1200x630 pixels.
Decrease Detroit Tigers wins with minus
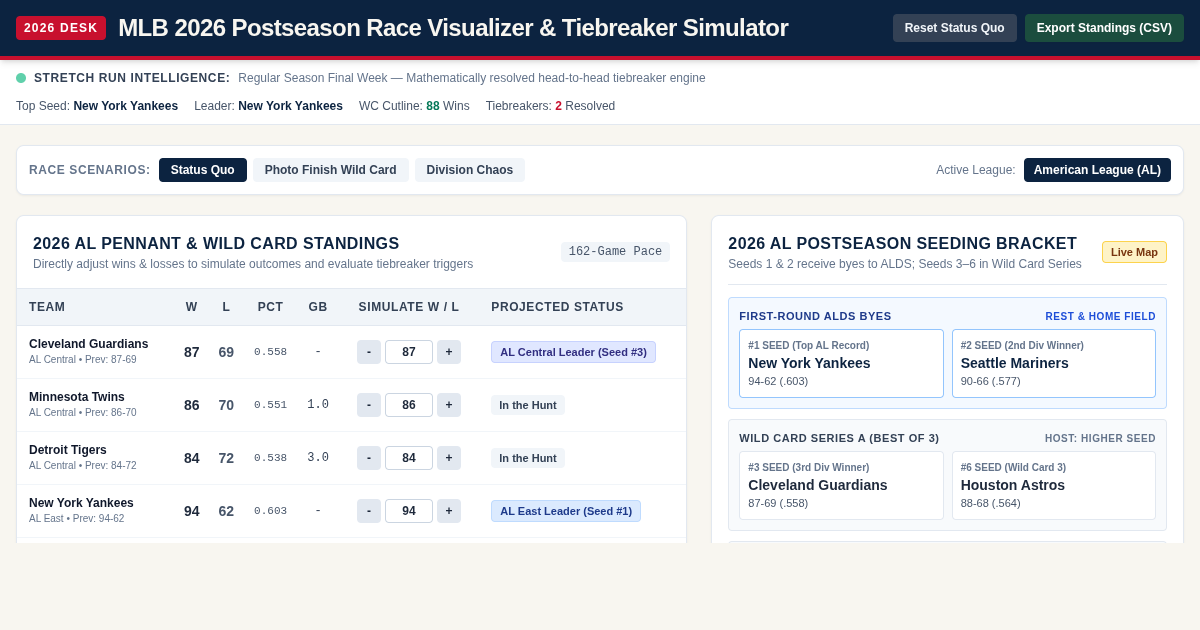click(369, 458)
